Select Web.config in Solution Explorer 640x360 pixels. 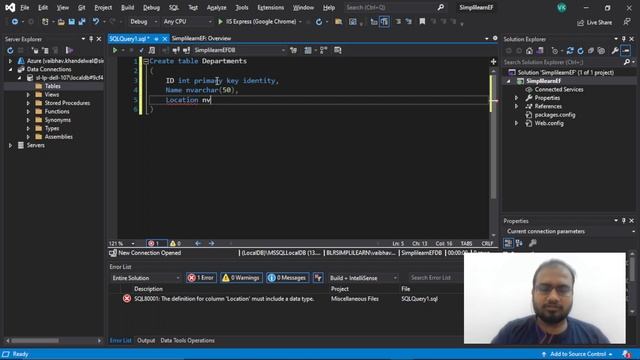click(x=549, y=123)
